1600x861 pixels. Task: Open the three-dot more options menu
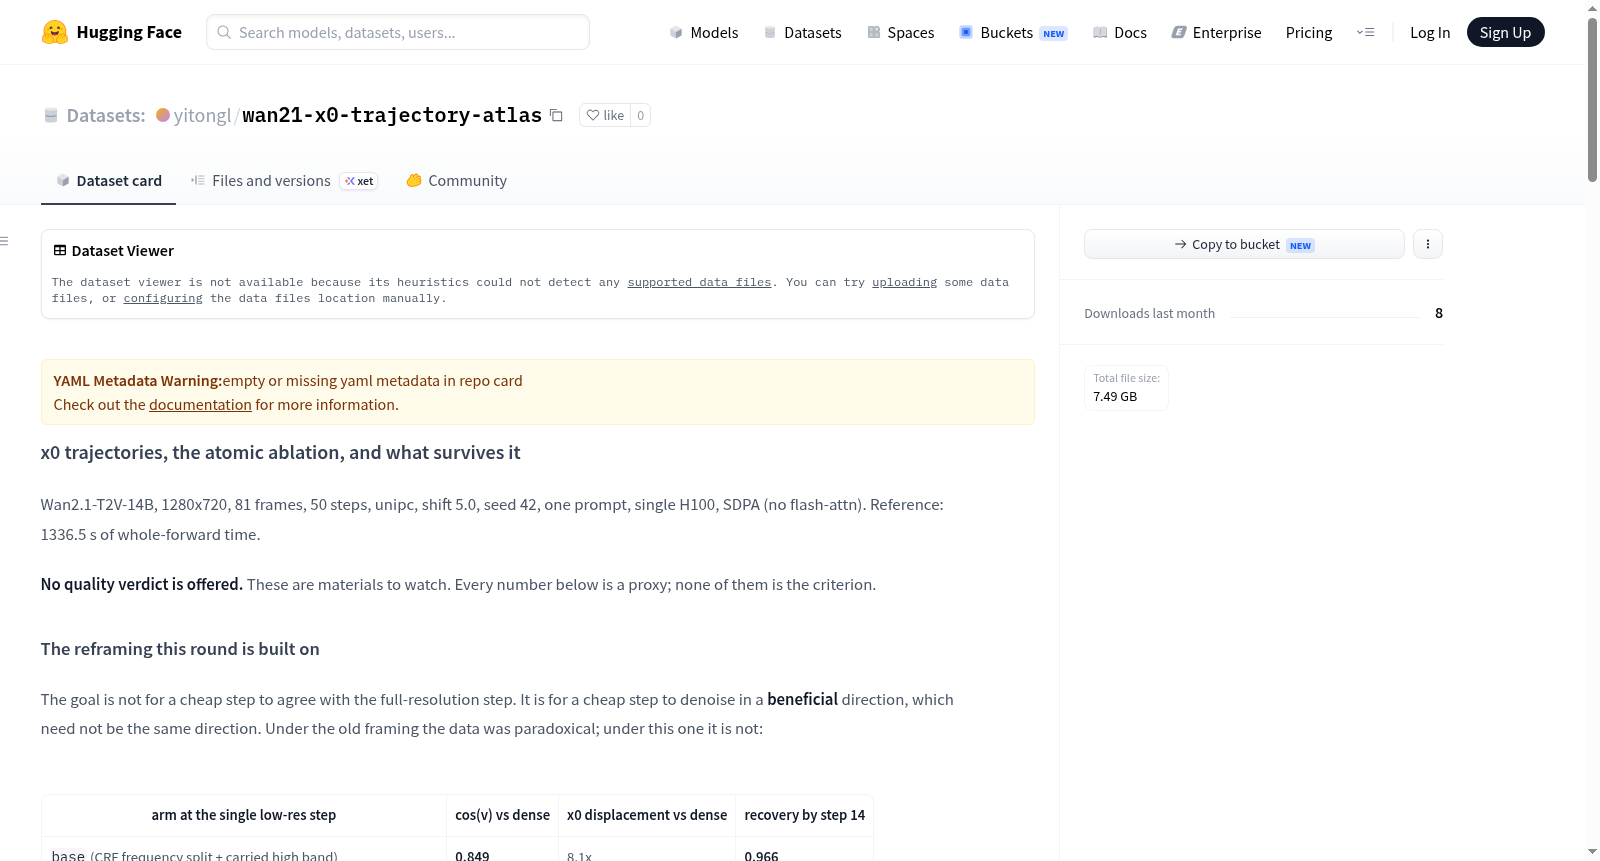(1428, 244)
